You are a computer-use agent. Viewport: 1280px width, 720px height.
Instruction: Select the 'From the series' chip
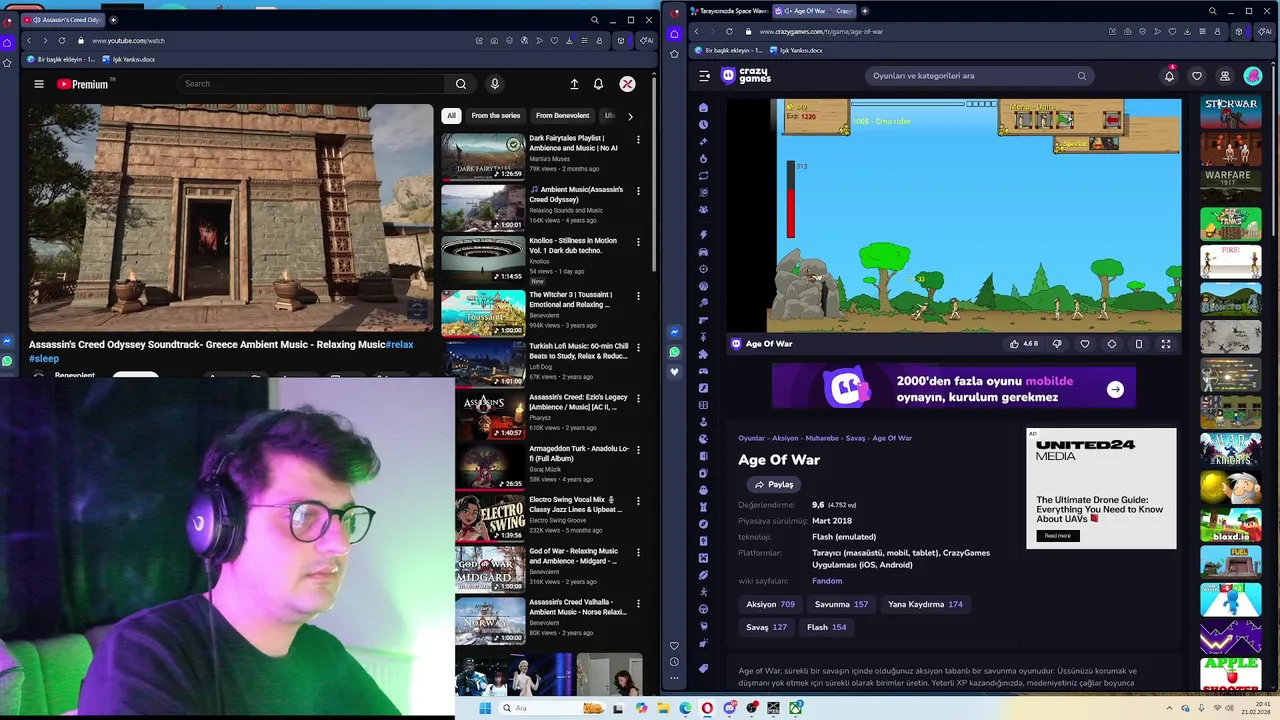pyautogui.click(x=496, y=116)
